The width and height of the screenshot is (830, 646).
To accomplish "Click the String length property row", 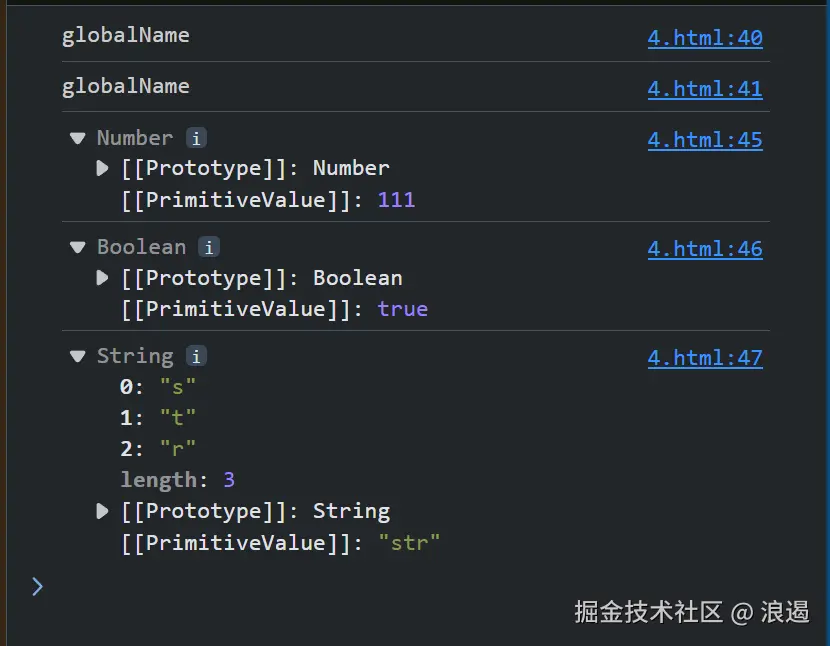I will coord(177,480).
